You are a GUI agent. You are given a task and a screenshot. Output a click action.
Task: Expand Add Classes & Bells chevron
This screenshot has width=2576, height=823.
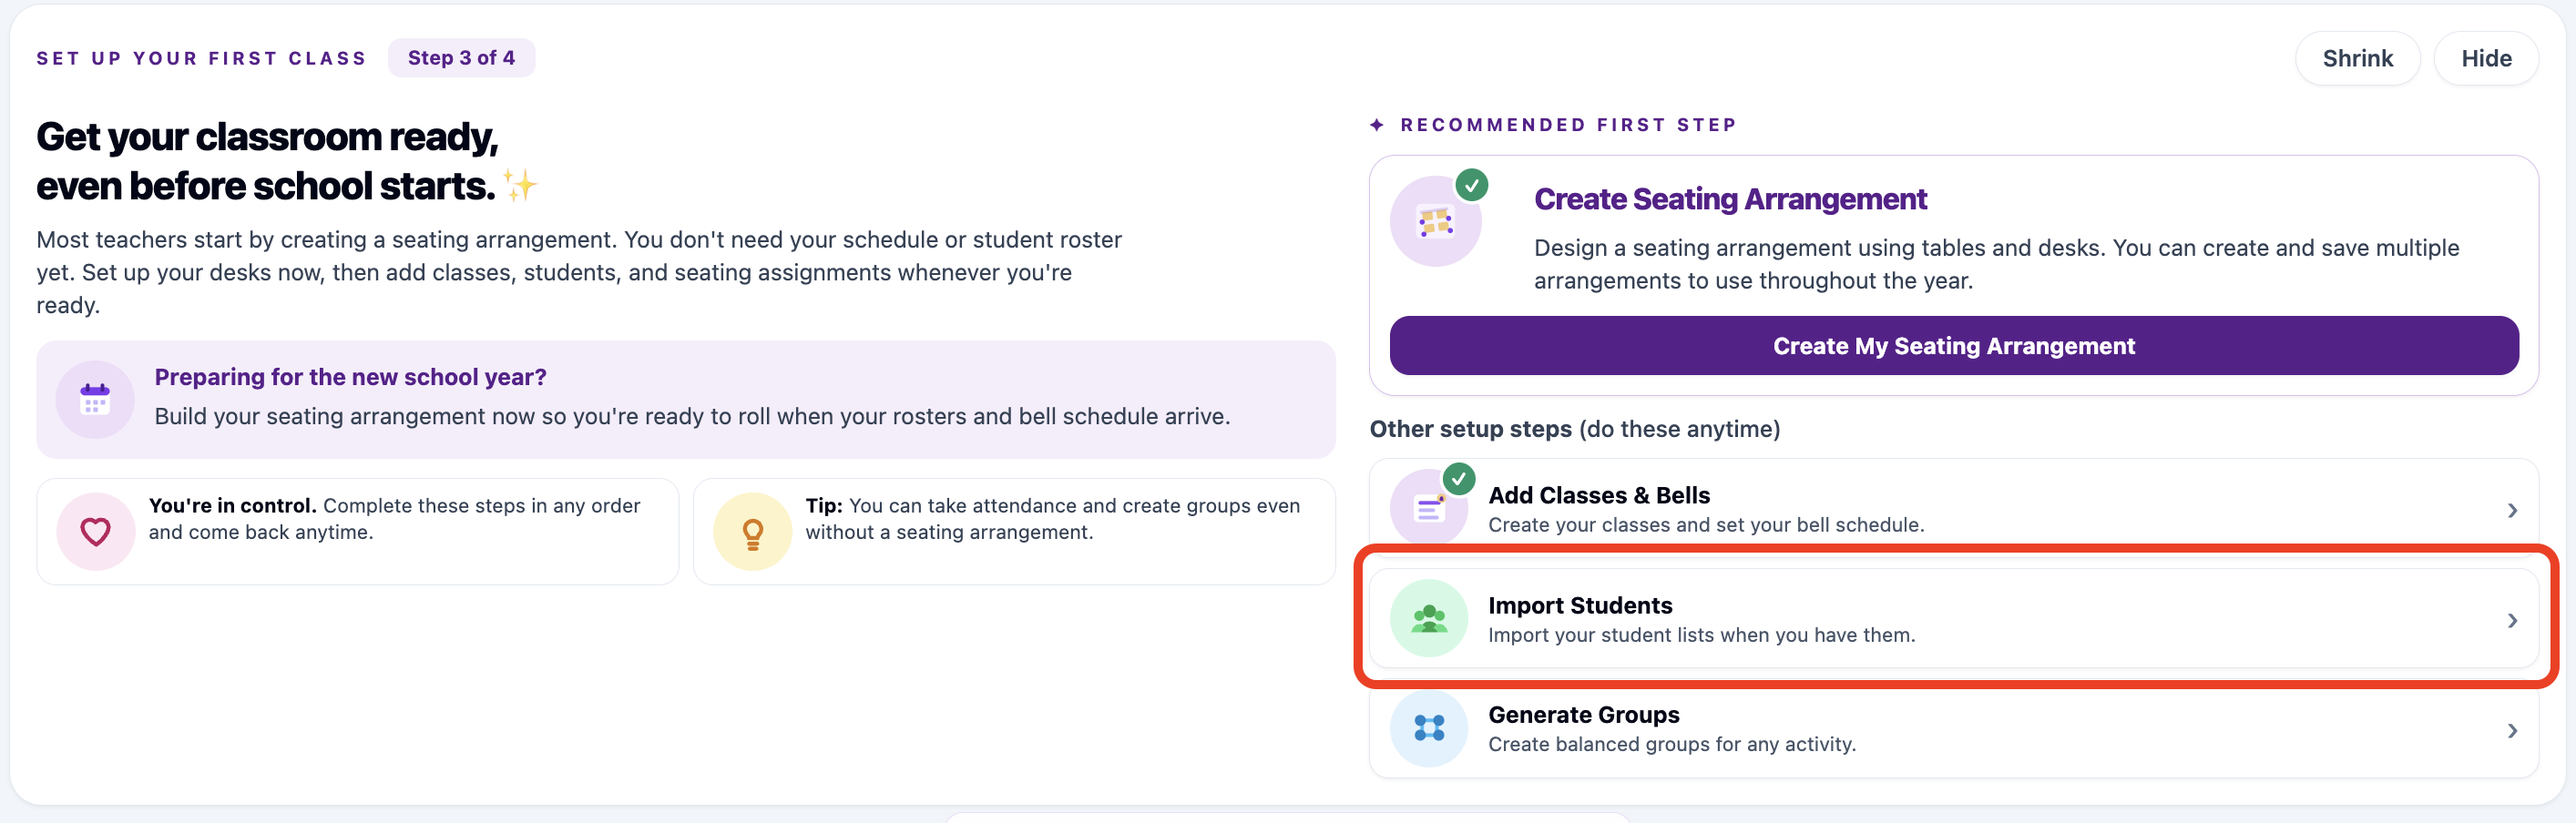2512,511
